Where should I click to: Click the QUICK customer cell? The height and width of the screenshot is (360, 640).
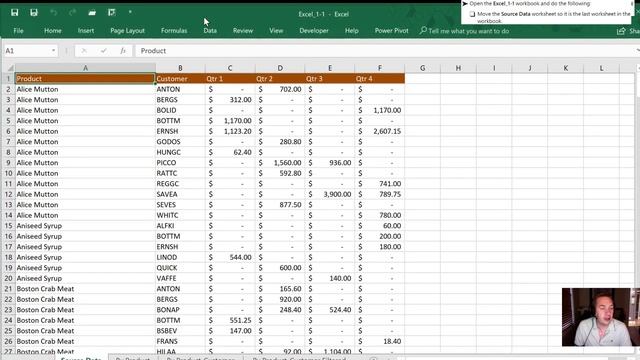click(x=180, y=268)
